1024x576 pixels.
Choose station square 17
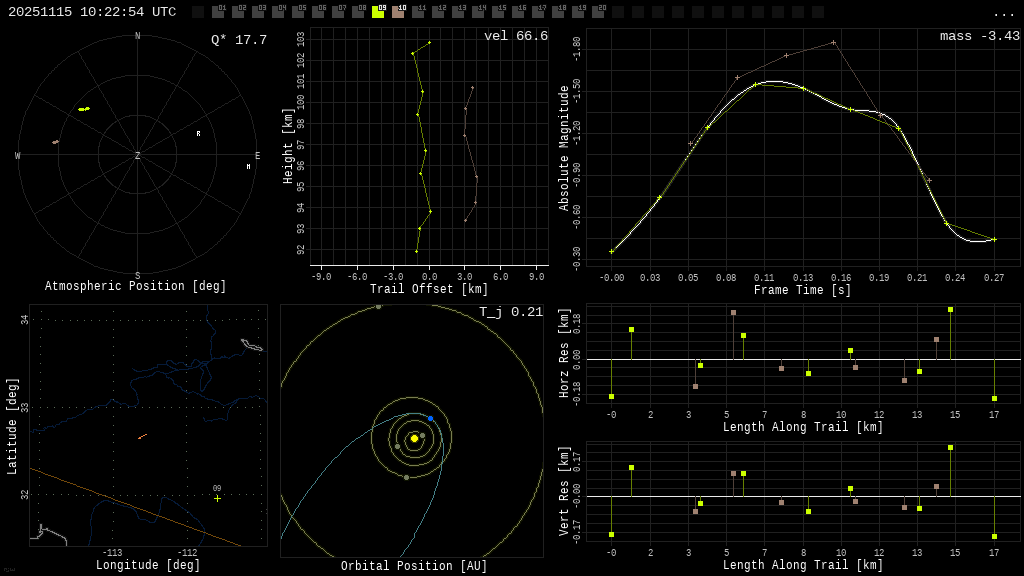click(x=537, y=12)
